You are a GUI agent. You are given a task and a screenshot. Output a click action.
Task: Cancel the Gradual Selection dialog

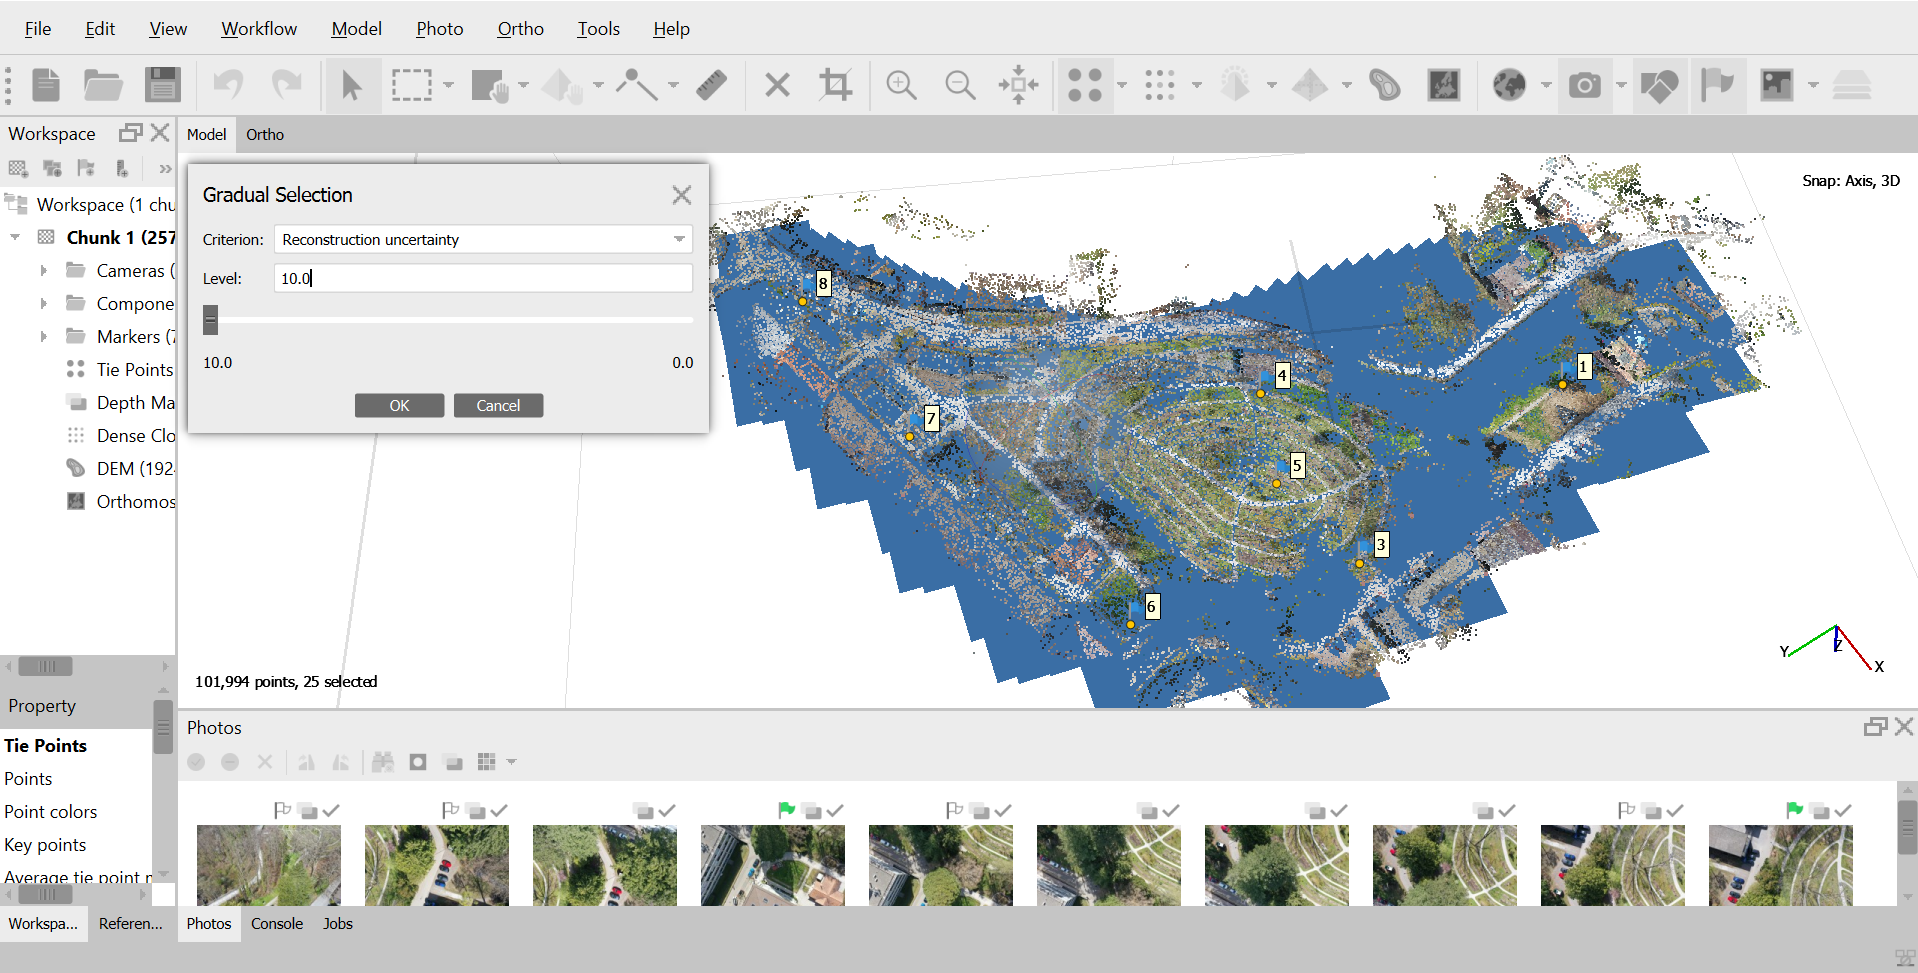coord(498,406)
